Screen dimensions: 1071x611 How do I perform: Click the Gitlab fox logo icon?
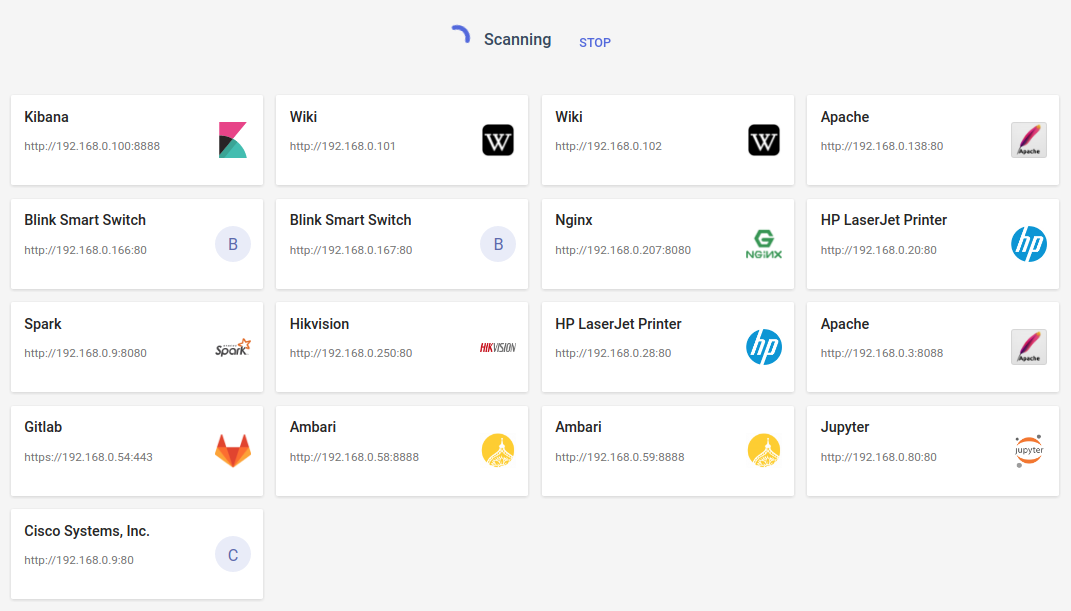233,451
